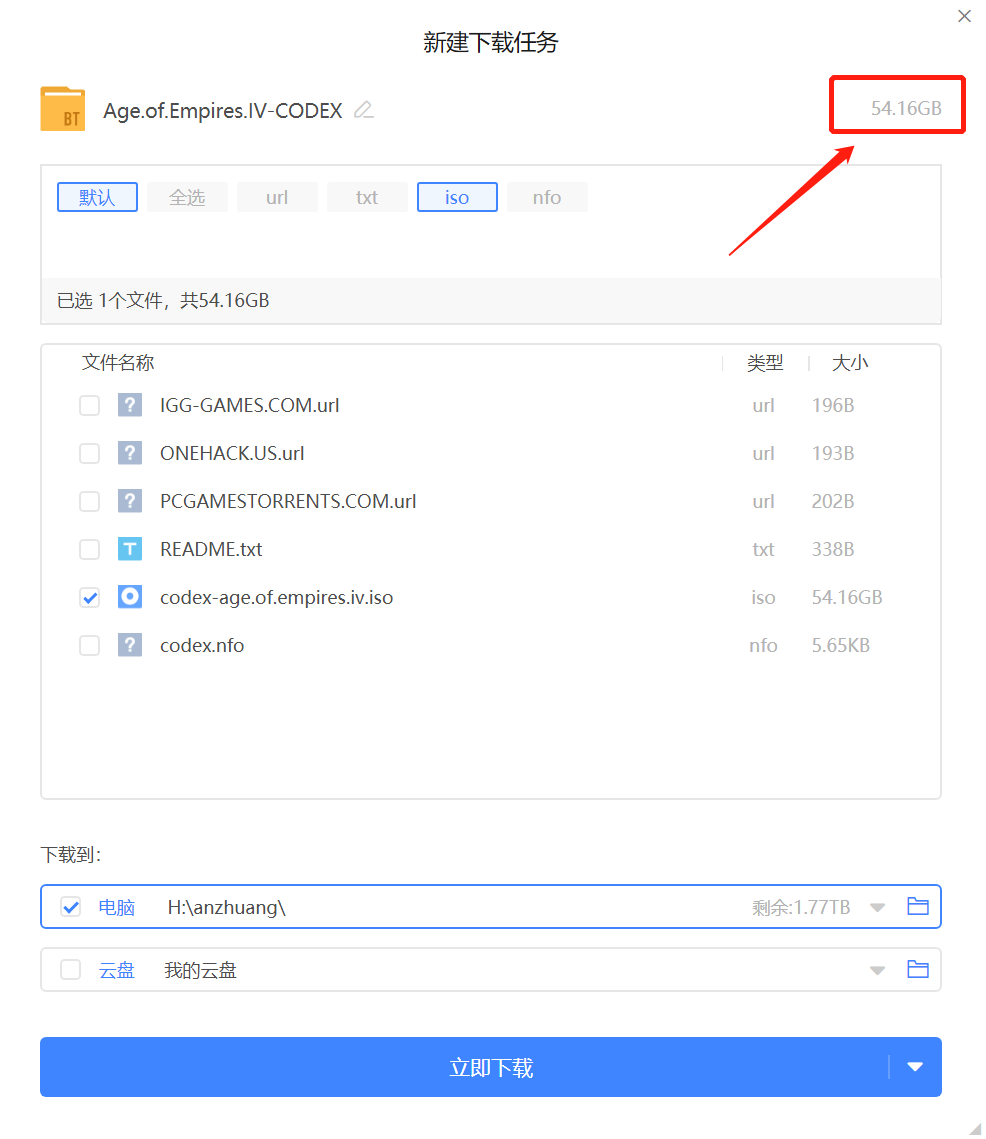Toggle the iso file filter
This screenshot has width=986, height=1139.
(x=457, y=197)
